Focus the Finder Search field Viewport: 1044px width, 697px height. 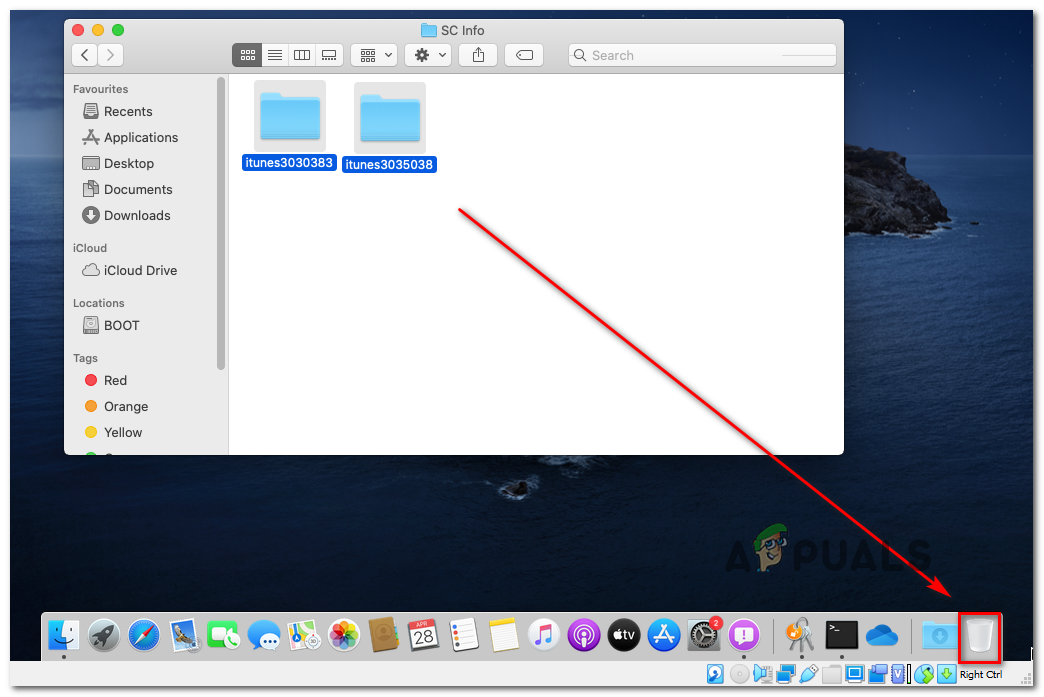[702, 55]
